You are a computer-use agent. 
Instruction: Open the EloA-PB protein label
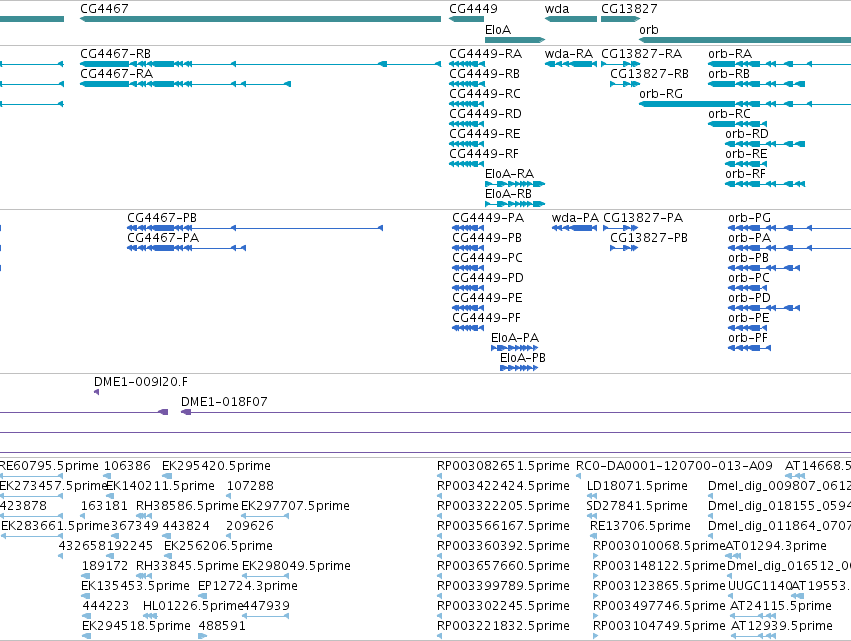523,358
